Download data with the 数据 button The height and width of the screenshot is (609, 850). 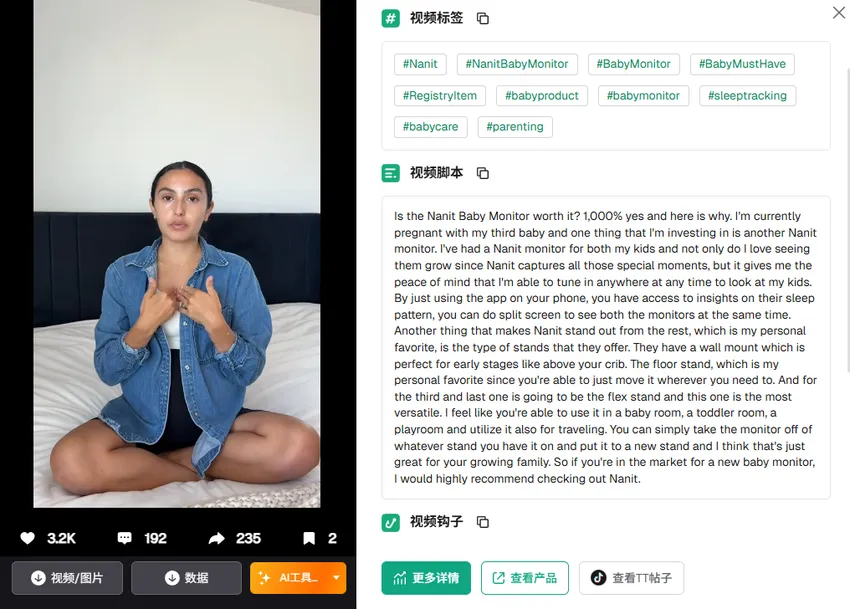[186, 578]
